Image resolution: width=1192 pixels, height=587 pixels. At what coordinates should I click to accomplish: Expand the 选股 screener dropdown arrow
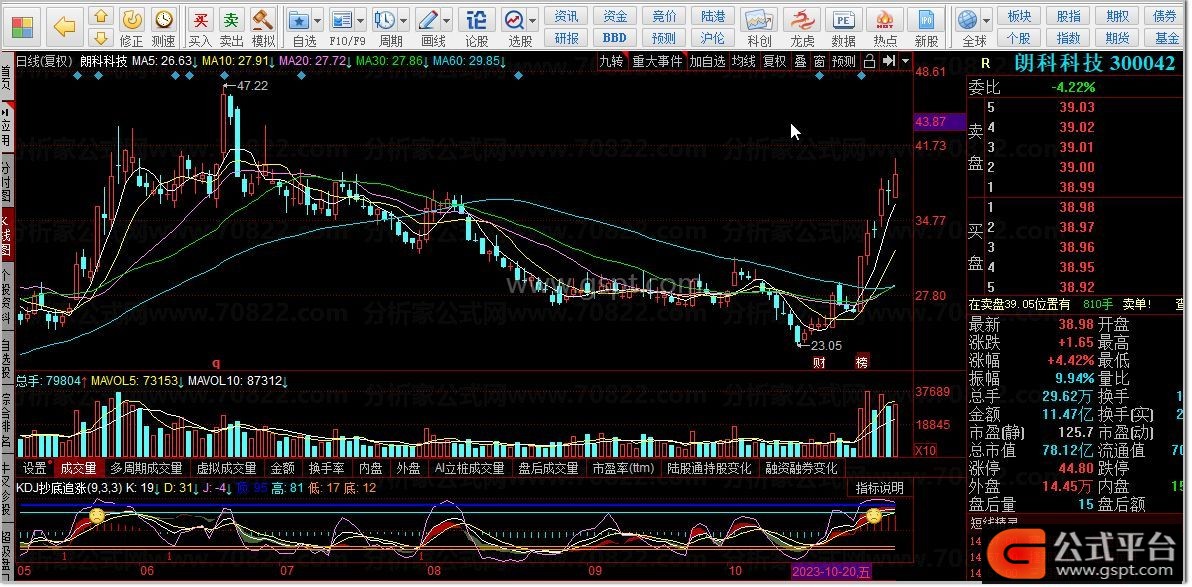pyautogui.click(x=533, y=20)
